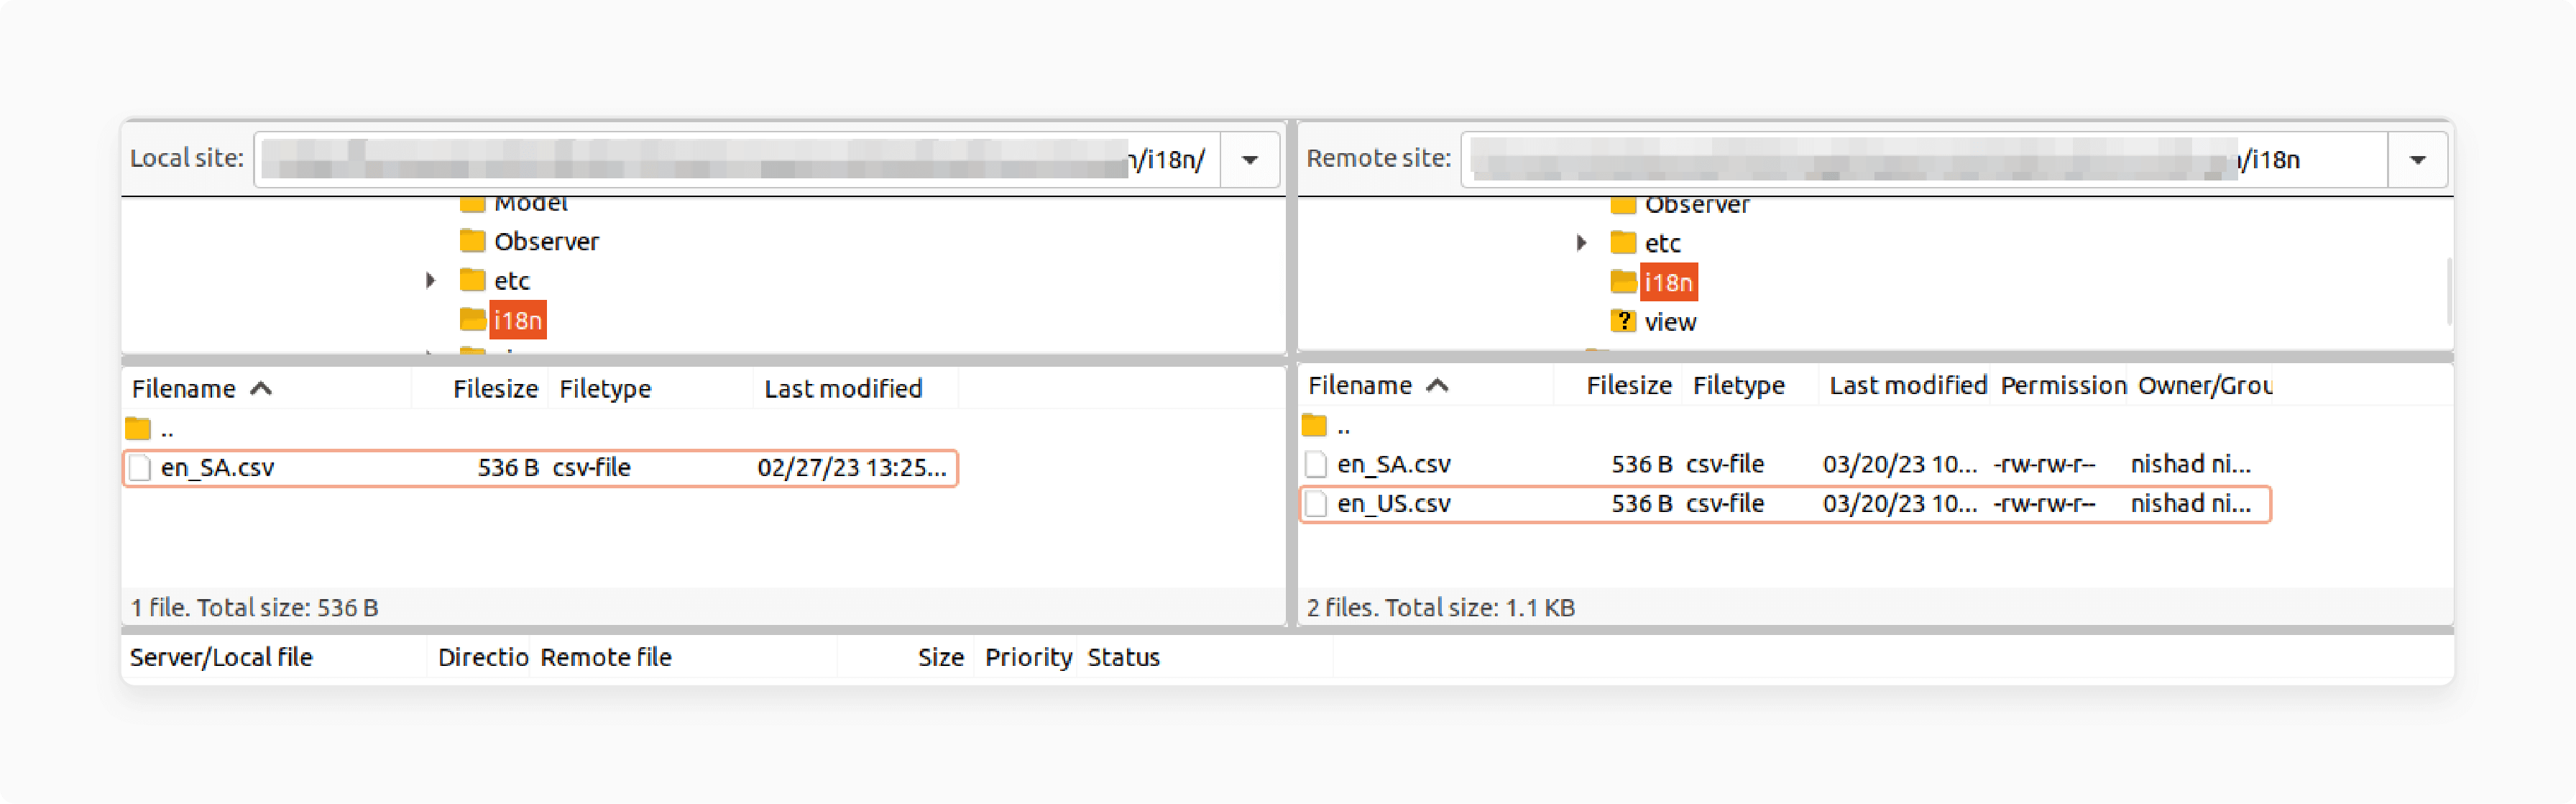Click local status '1 file. Total size: 536 B'
The width and height of the screenshot is (2576, 804).
click(254, 608)
